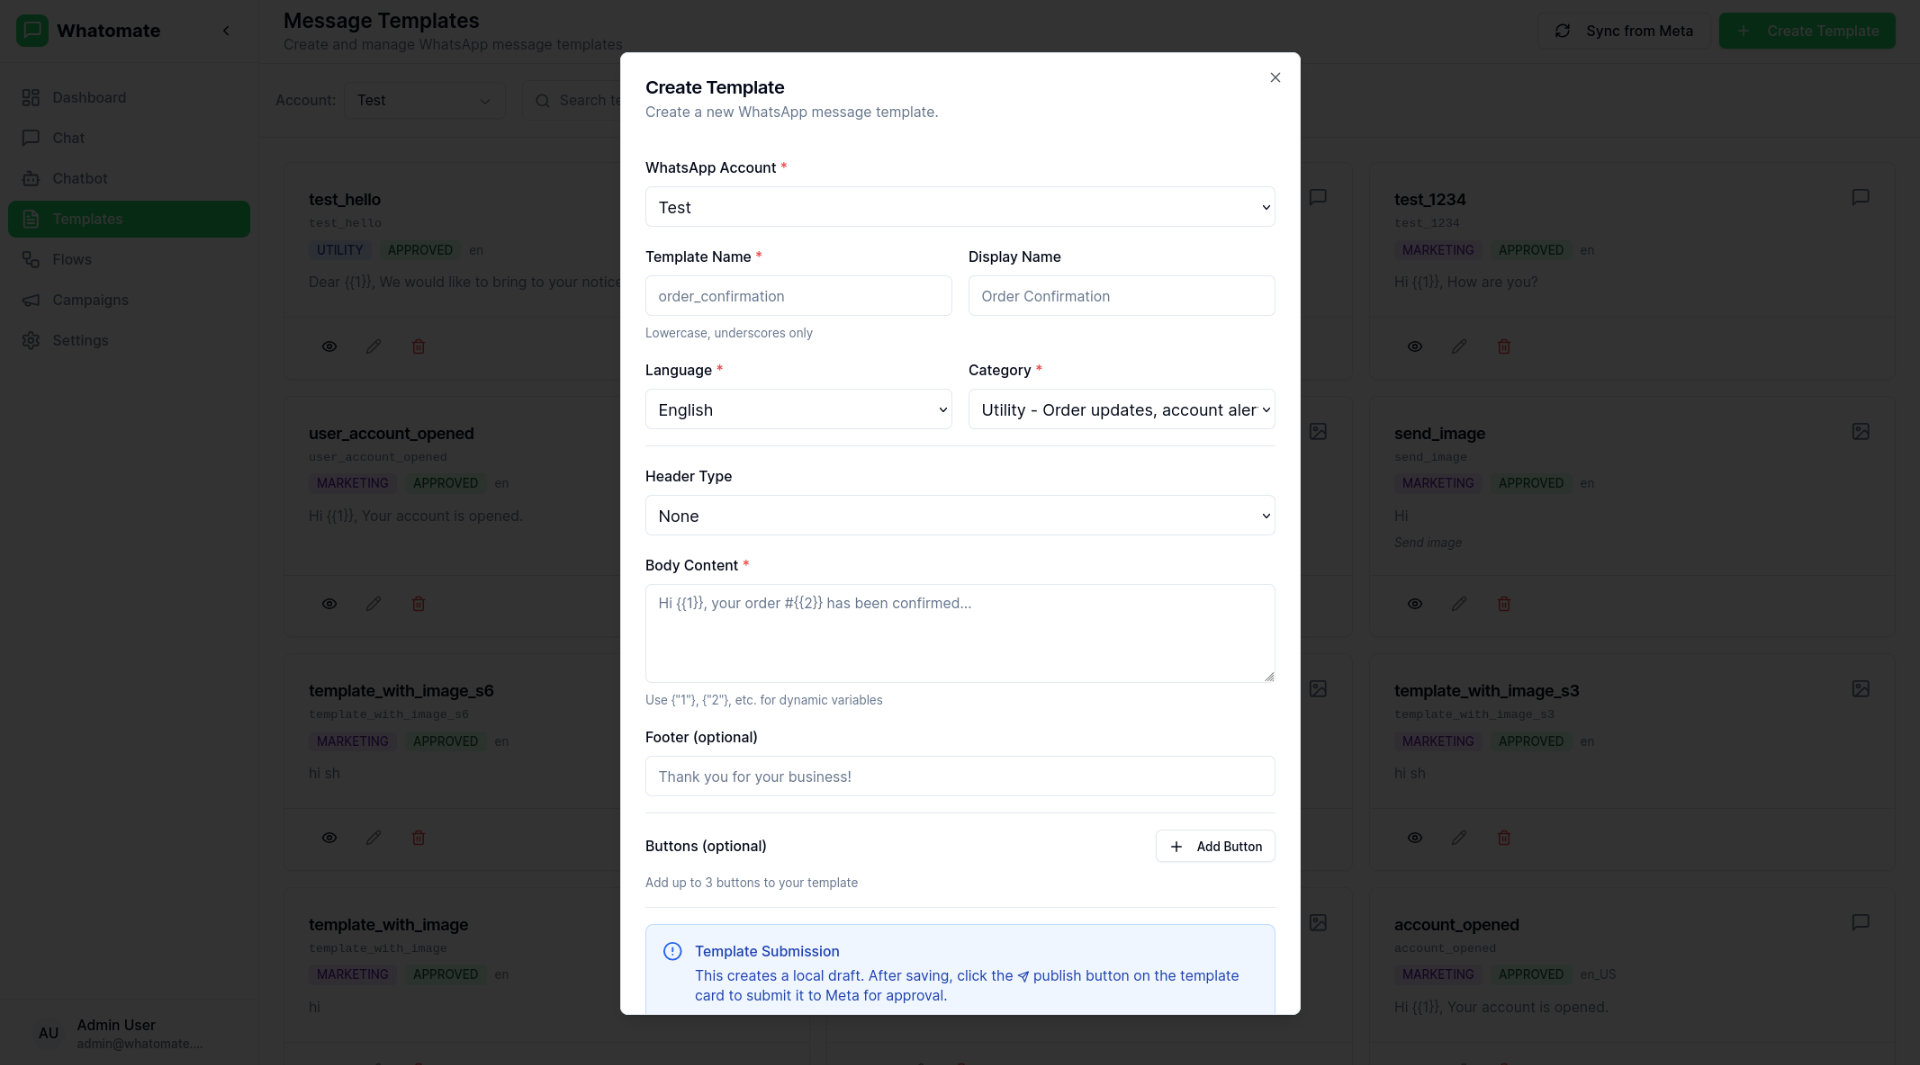Image resolution: width=1920 pixels, height=1065 pixels.
Task: Open the Header Type dropdown
Action: pyautogui.click(x=959, y=516)
